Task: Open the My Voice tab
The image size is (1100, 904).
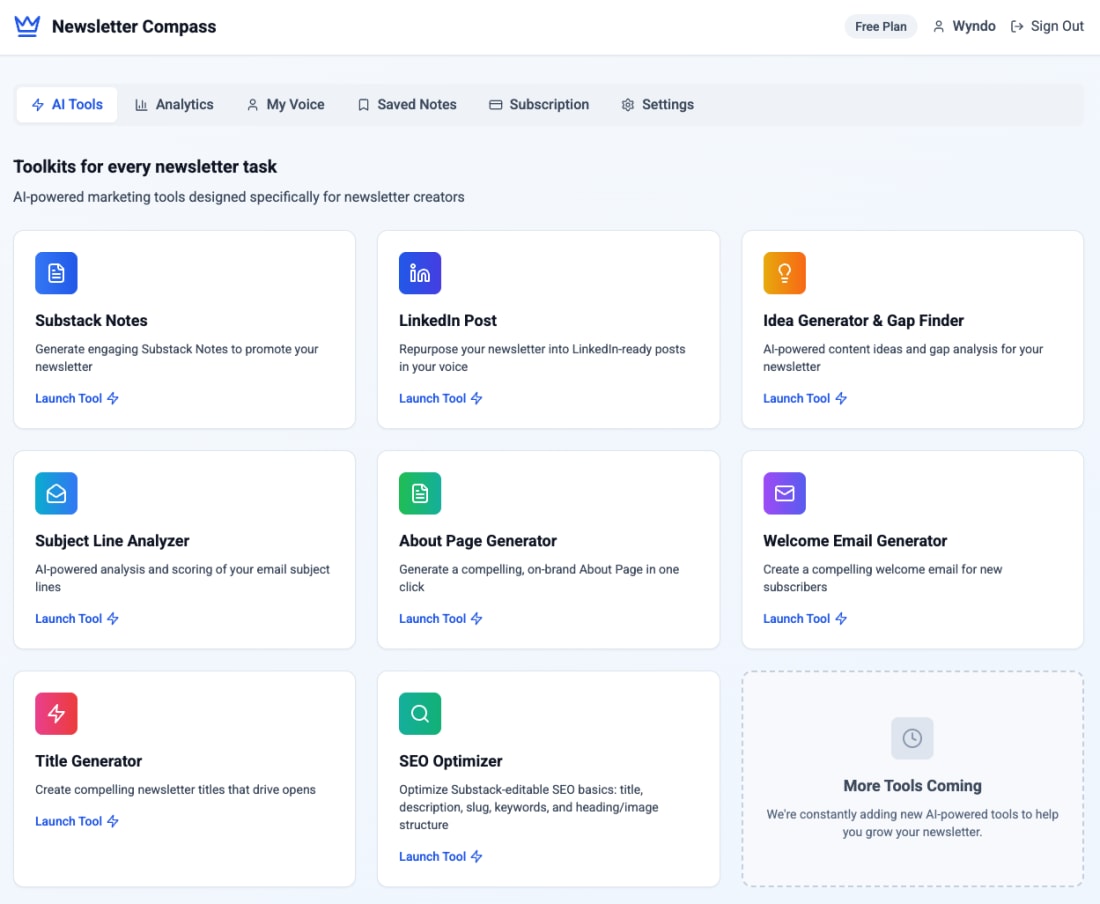Action: pyautogui.click(x=285, y=104)
